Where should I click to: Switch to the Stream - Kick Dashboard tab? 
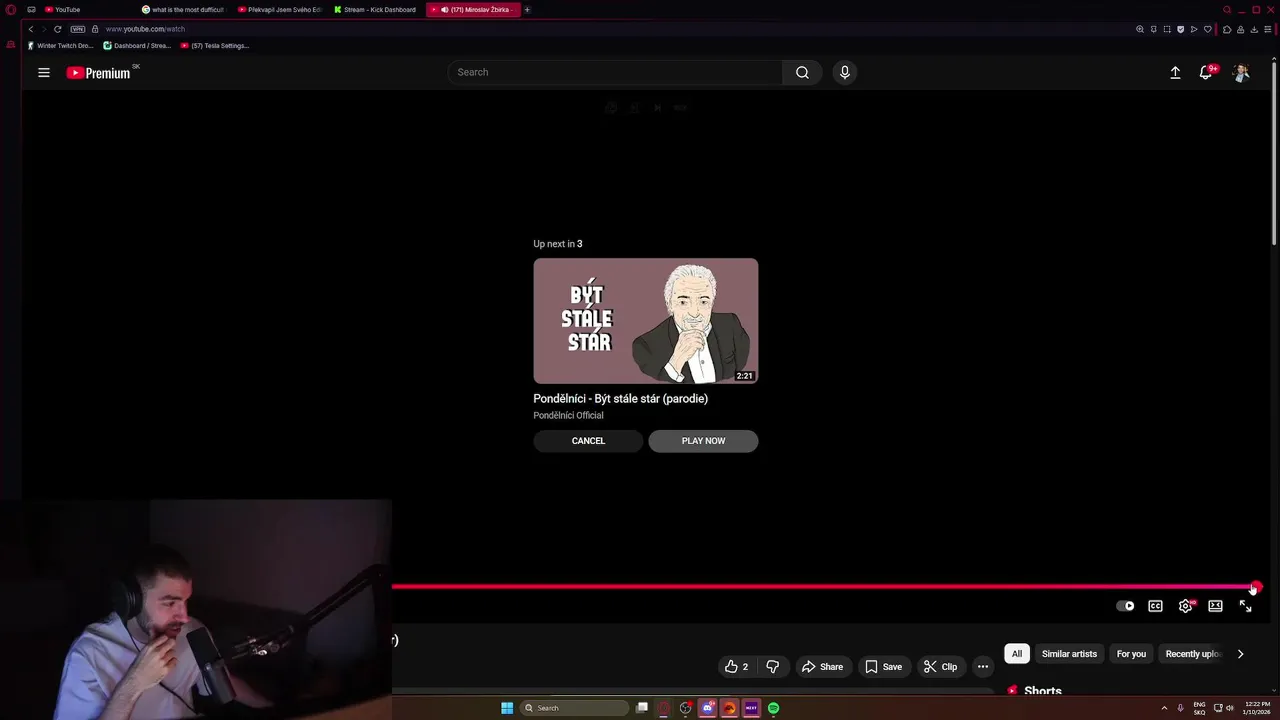[x=376, y=10]
